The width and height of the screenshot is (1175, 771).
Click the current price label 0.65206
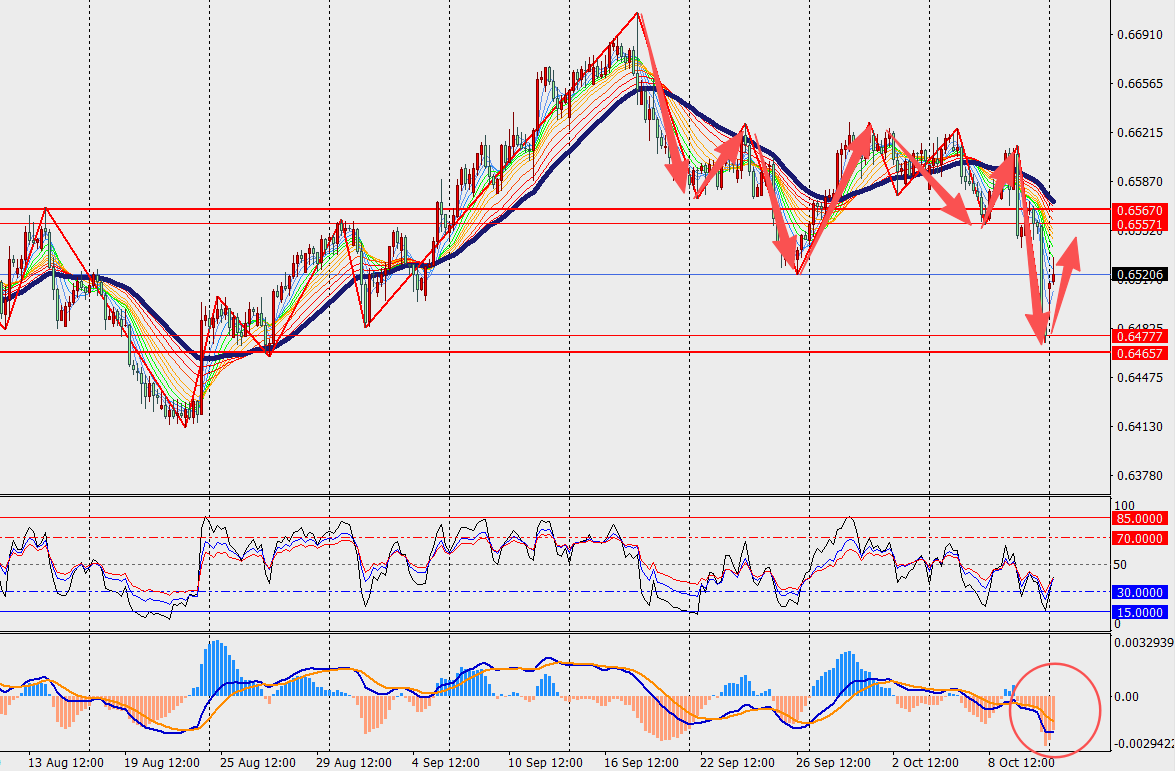click(1139, 274)
